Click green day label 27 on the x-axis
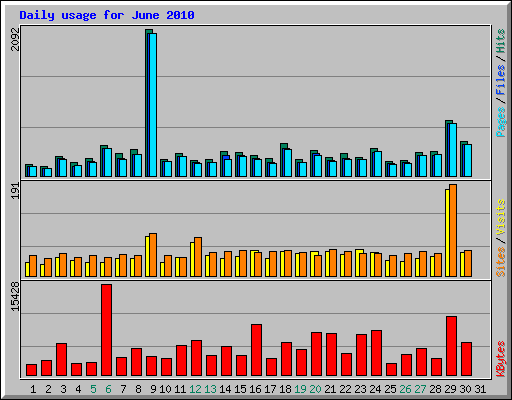The image size is (512, 400). click(420, 389)
